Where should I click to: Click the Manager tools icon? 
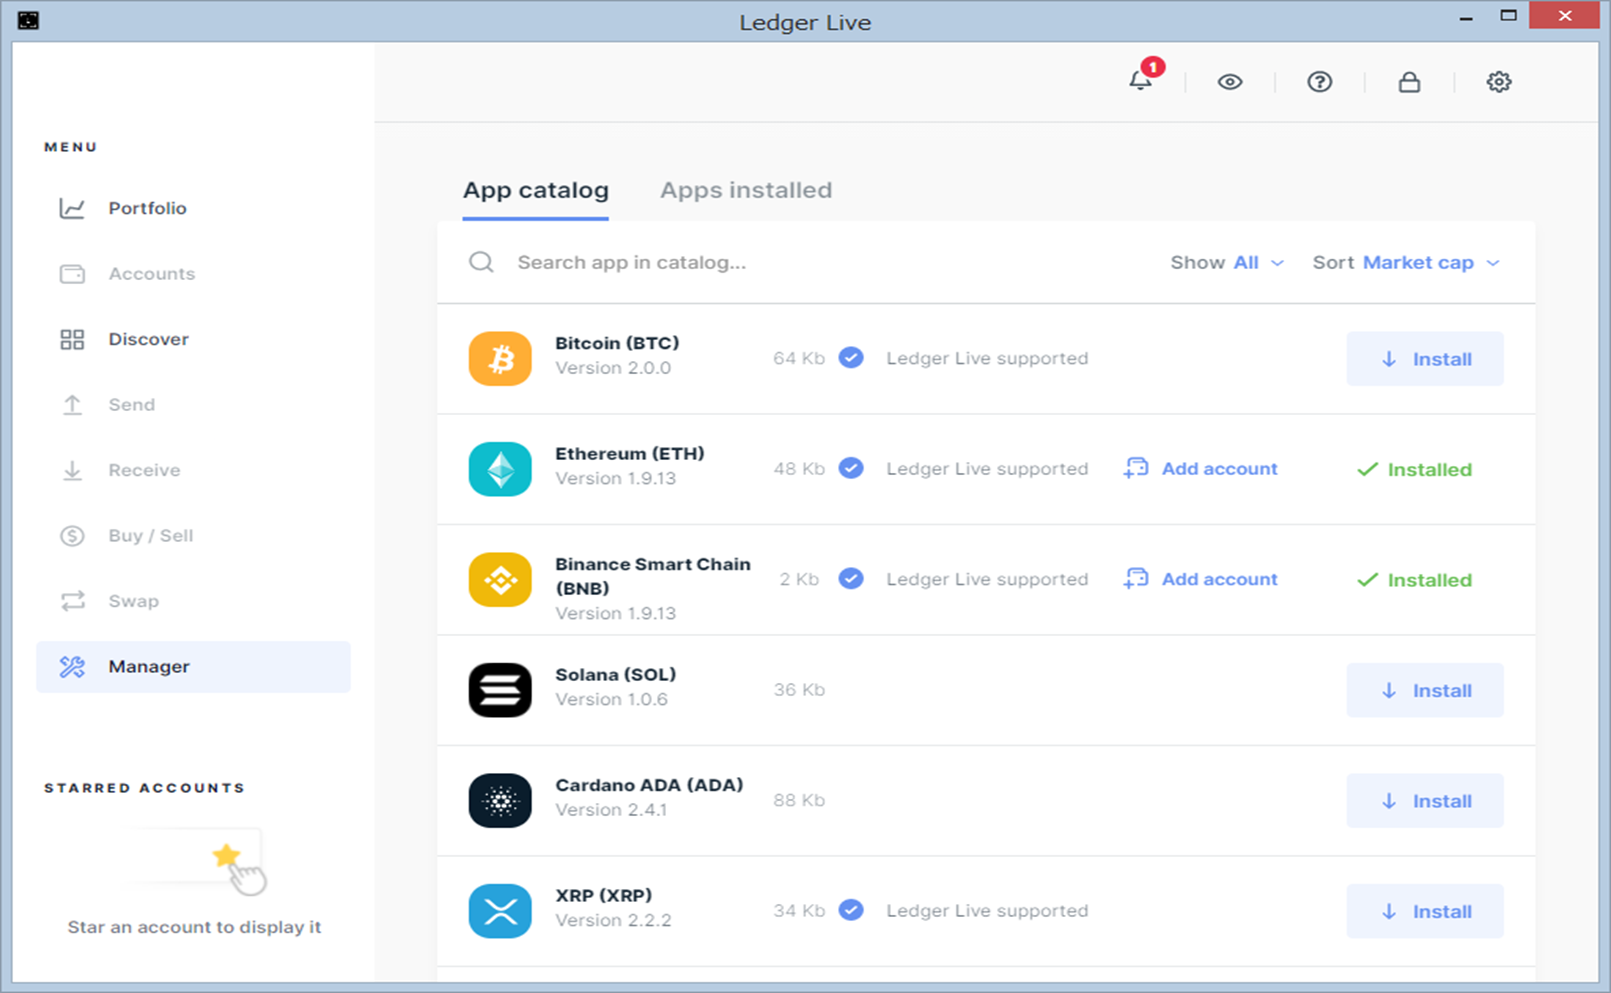pos(72,667)
